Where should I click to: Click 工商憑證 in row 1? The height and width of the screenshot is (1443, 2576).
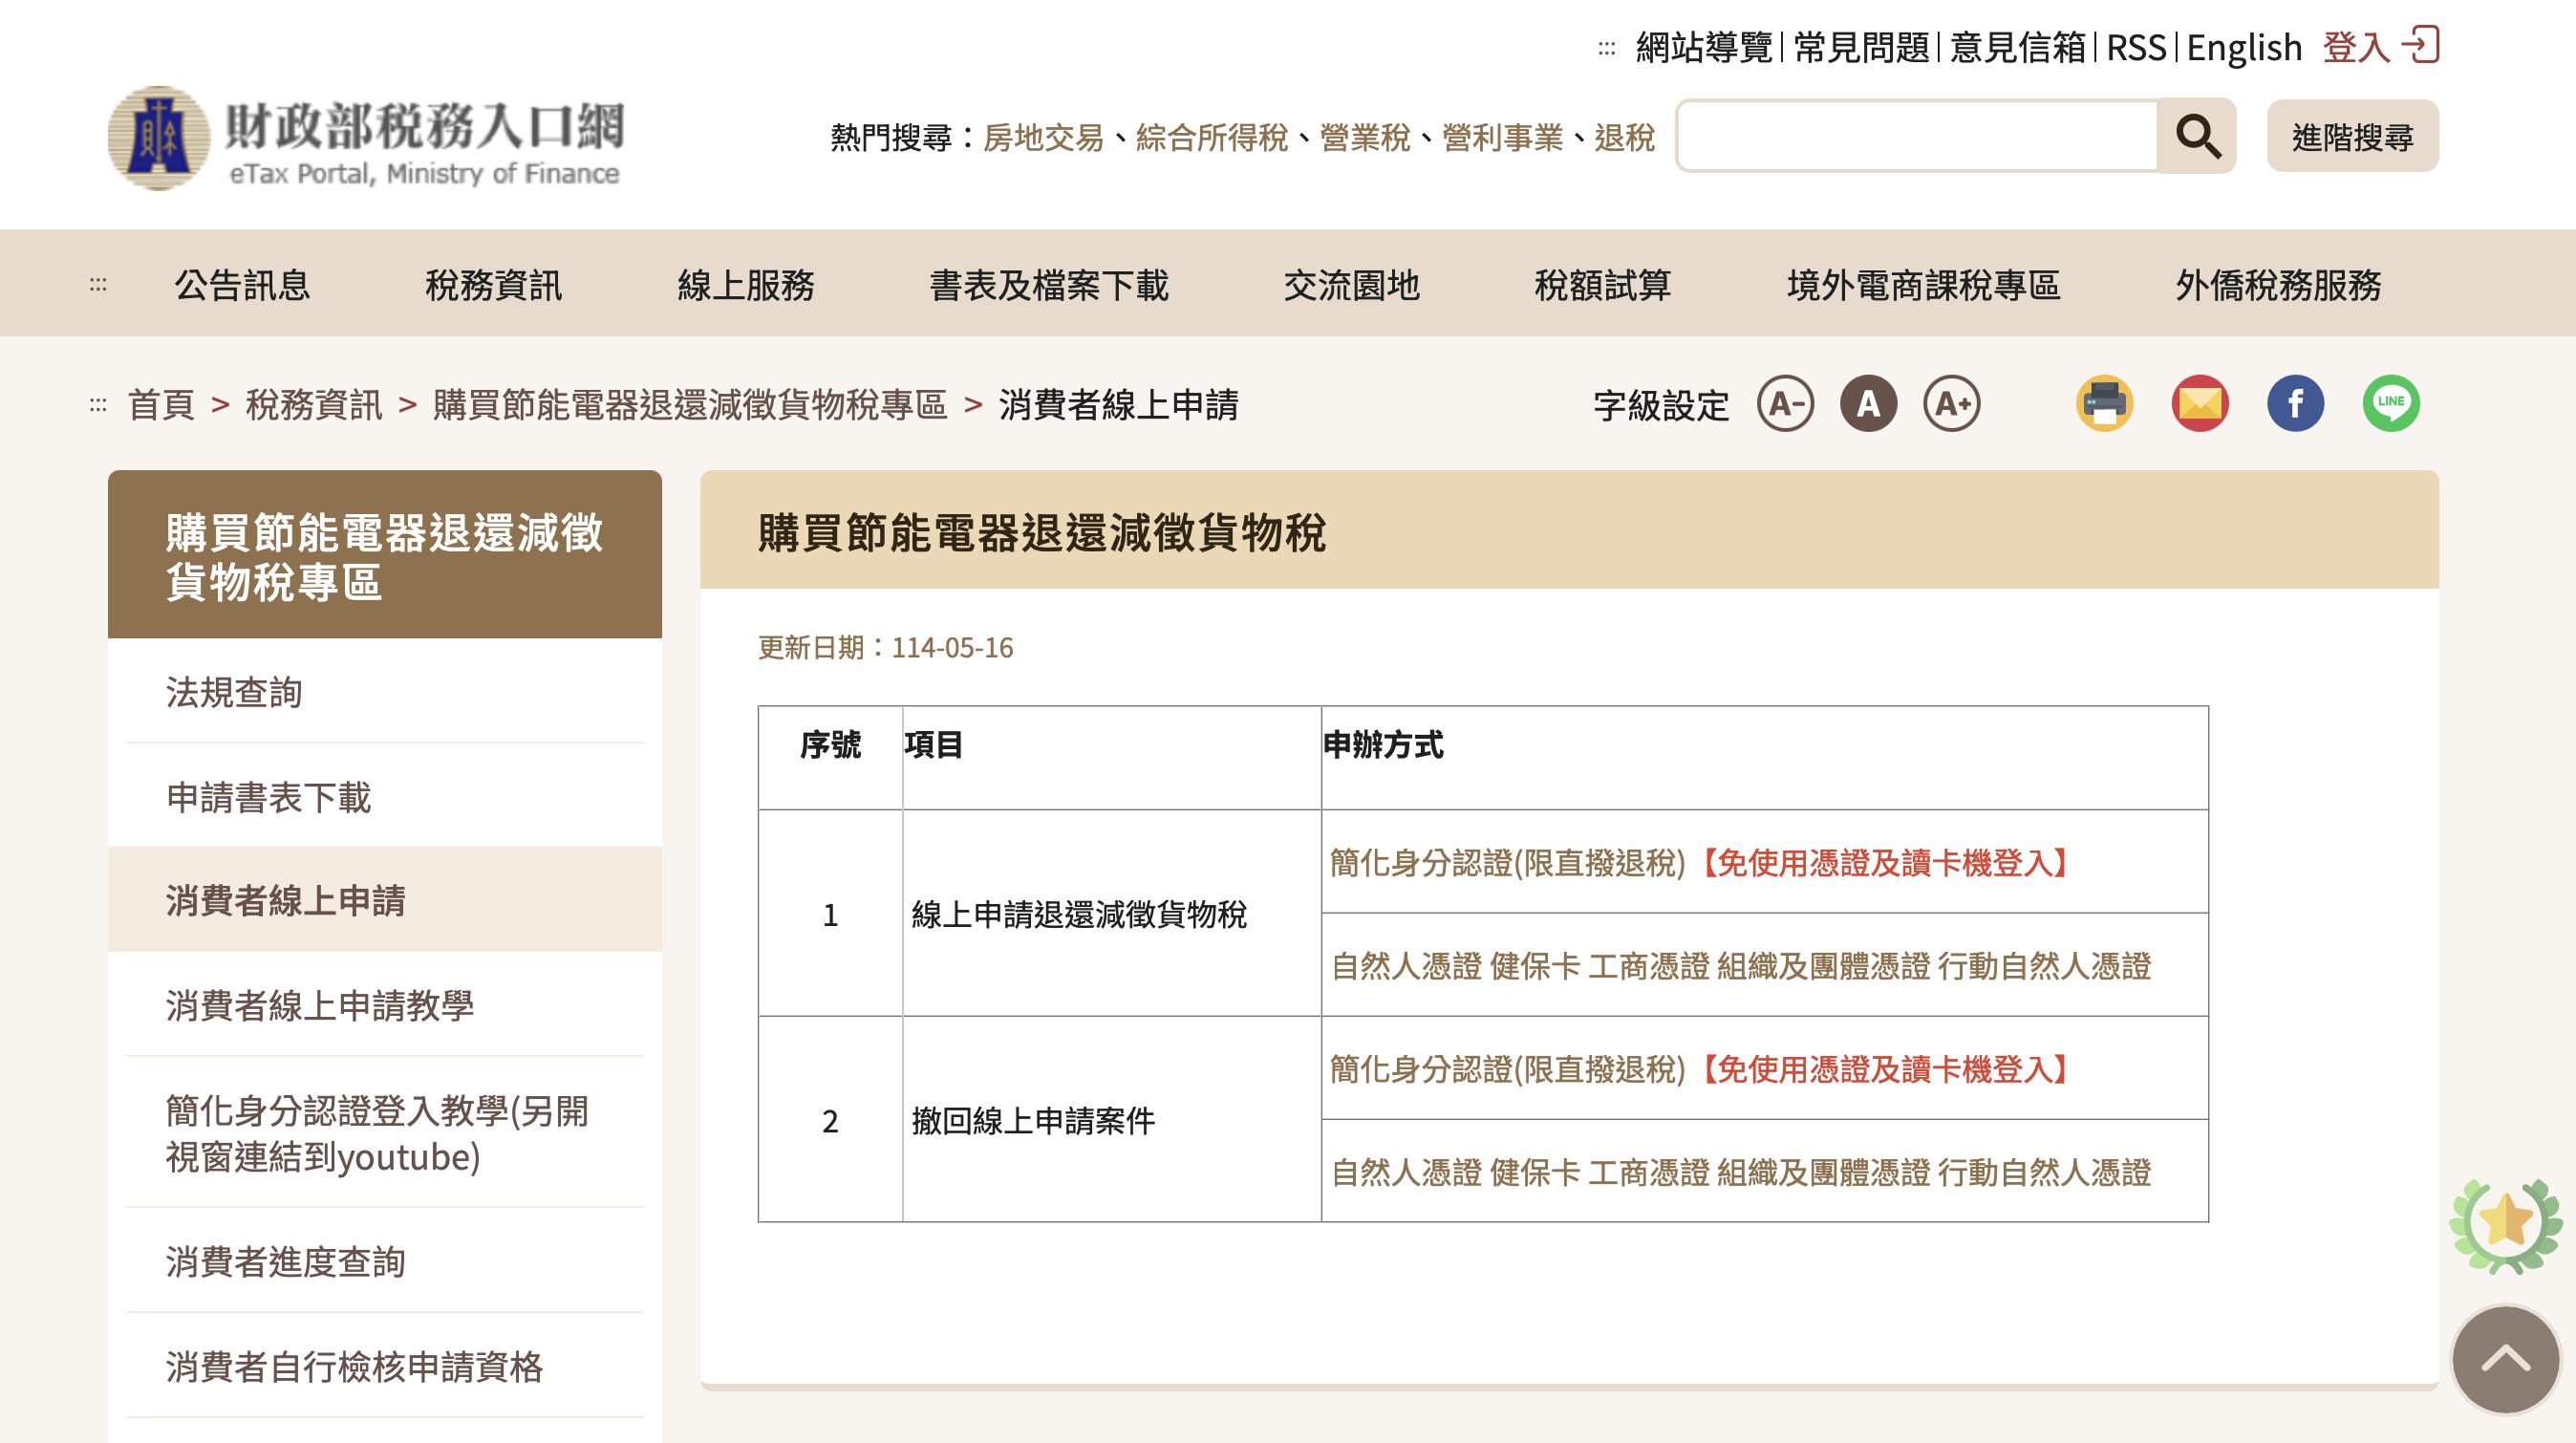[1649, 966]
